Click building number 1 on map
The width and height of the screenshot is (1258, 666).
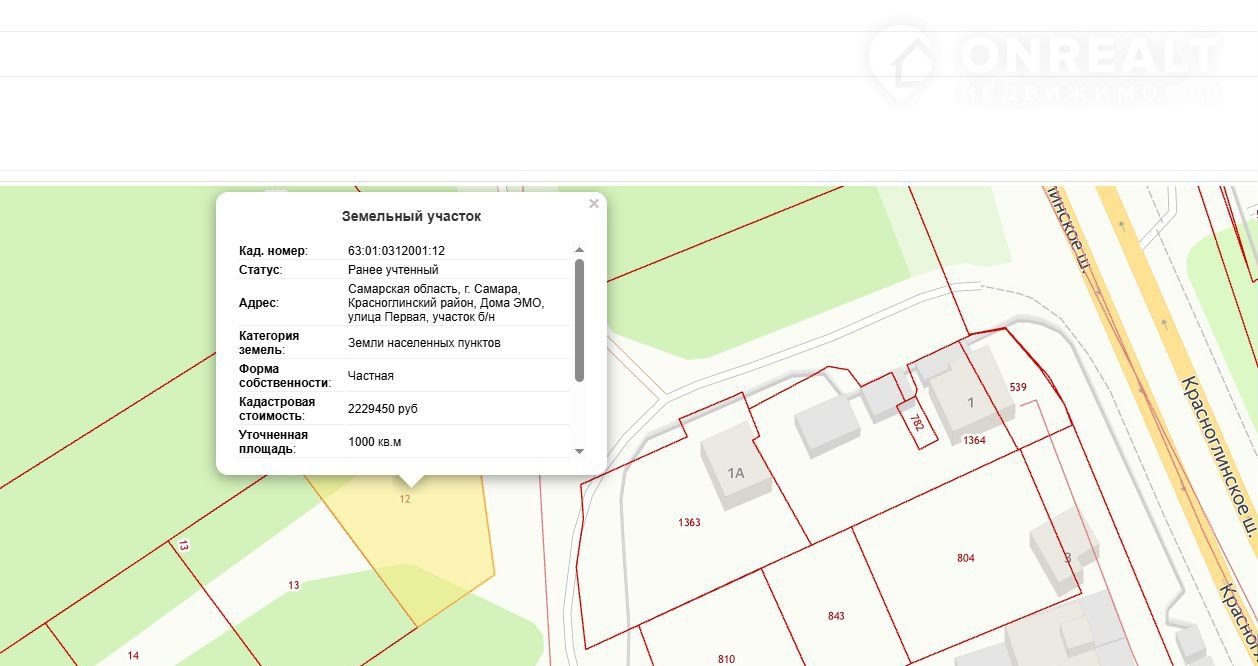969,402
